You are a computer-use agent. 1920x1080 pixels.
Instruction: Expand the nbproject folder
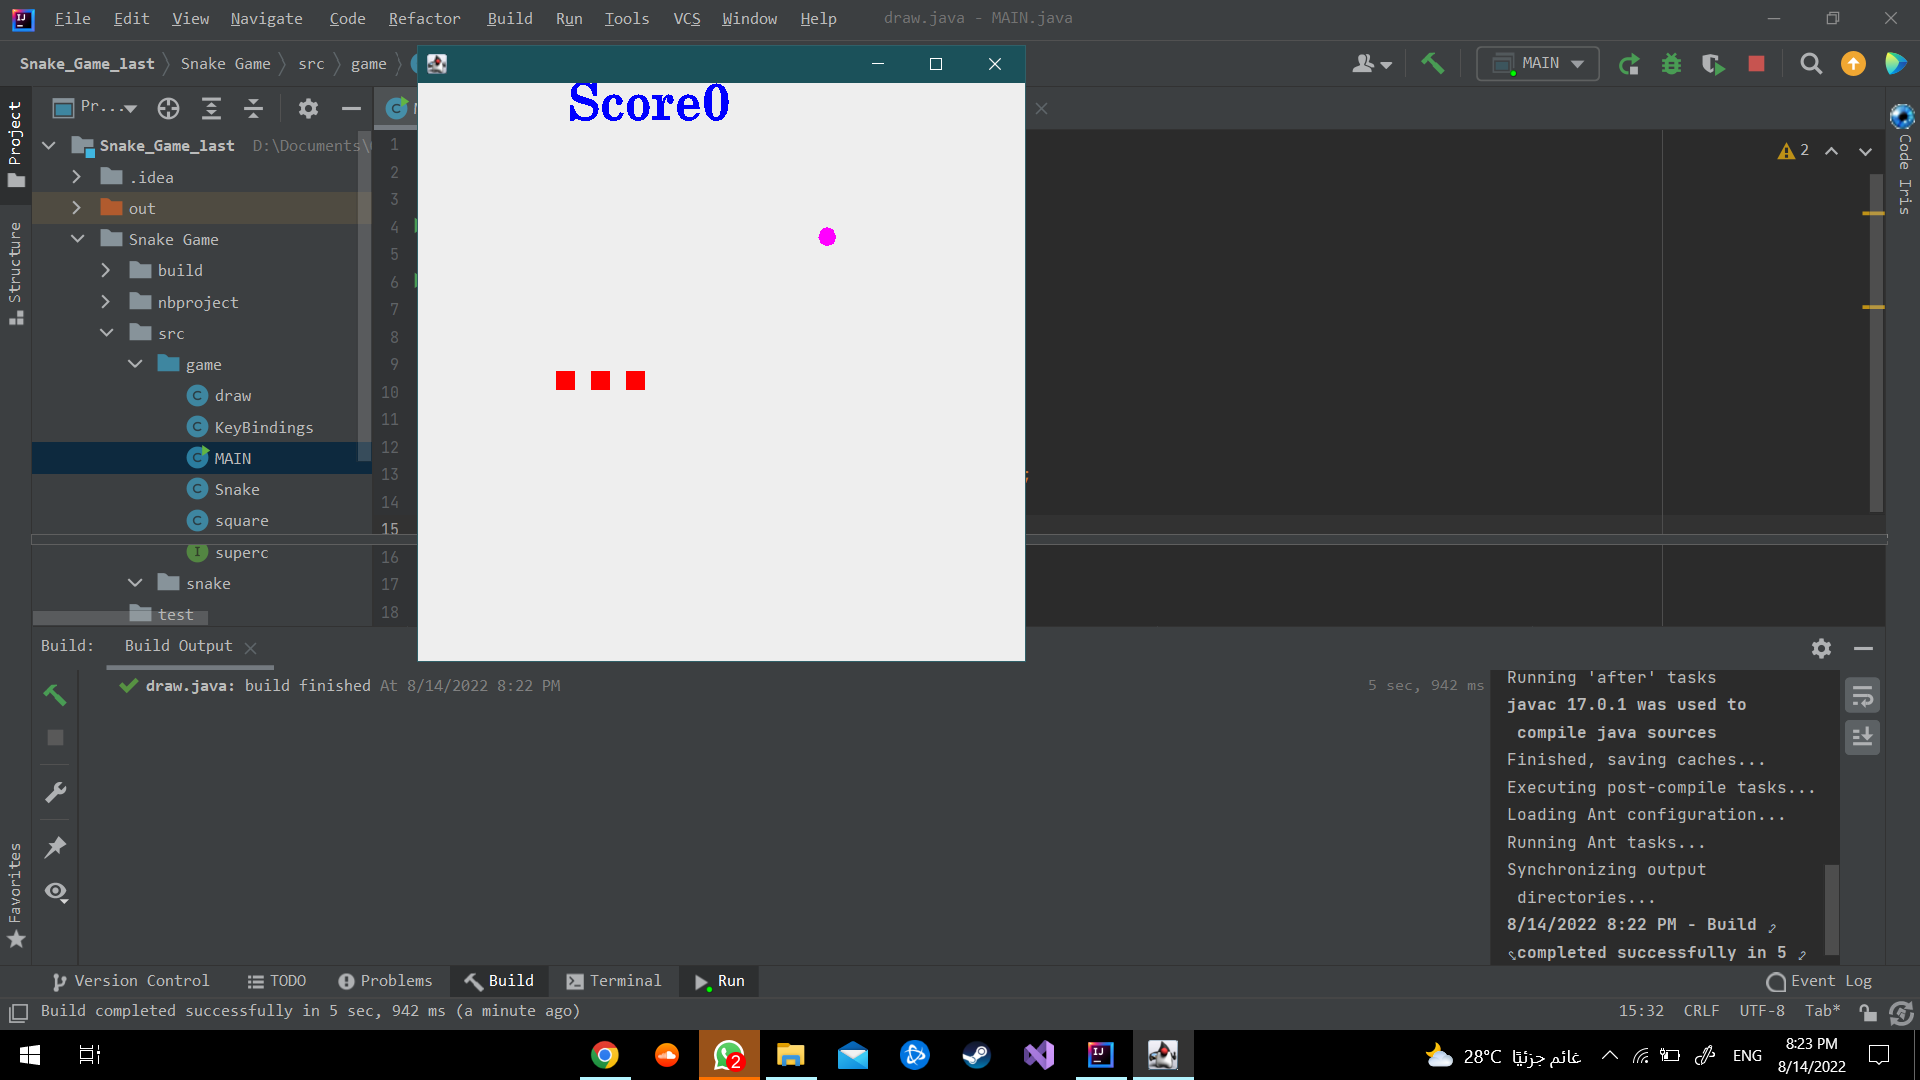coord(106,301)
